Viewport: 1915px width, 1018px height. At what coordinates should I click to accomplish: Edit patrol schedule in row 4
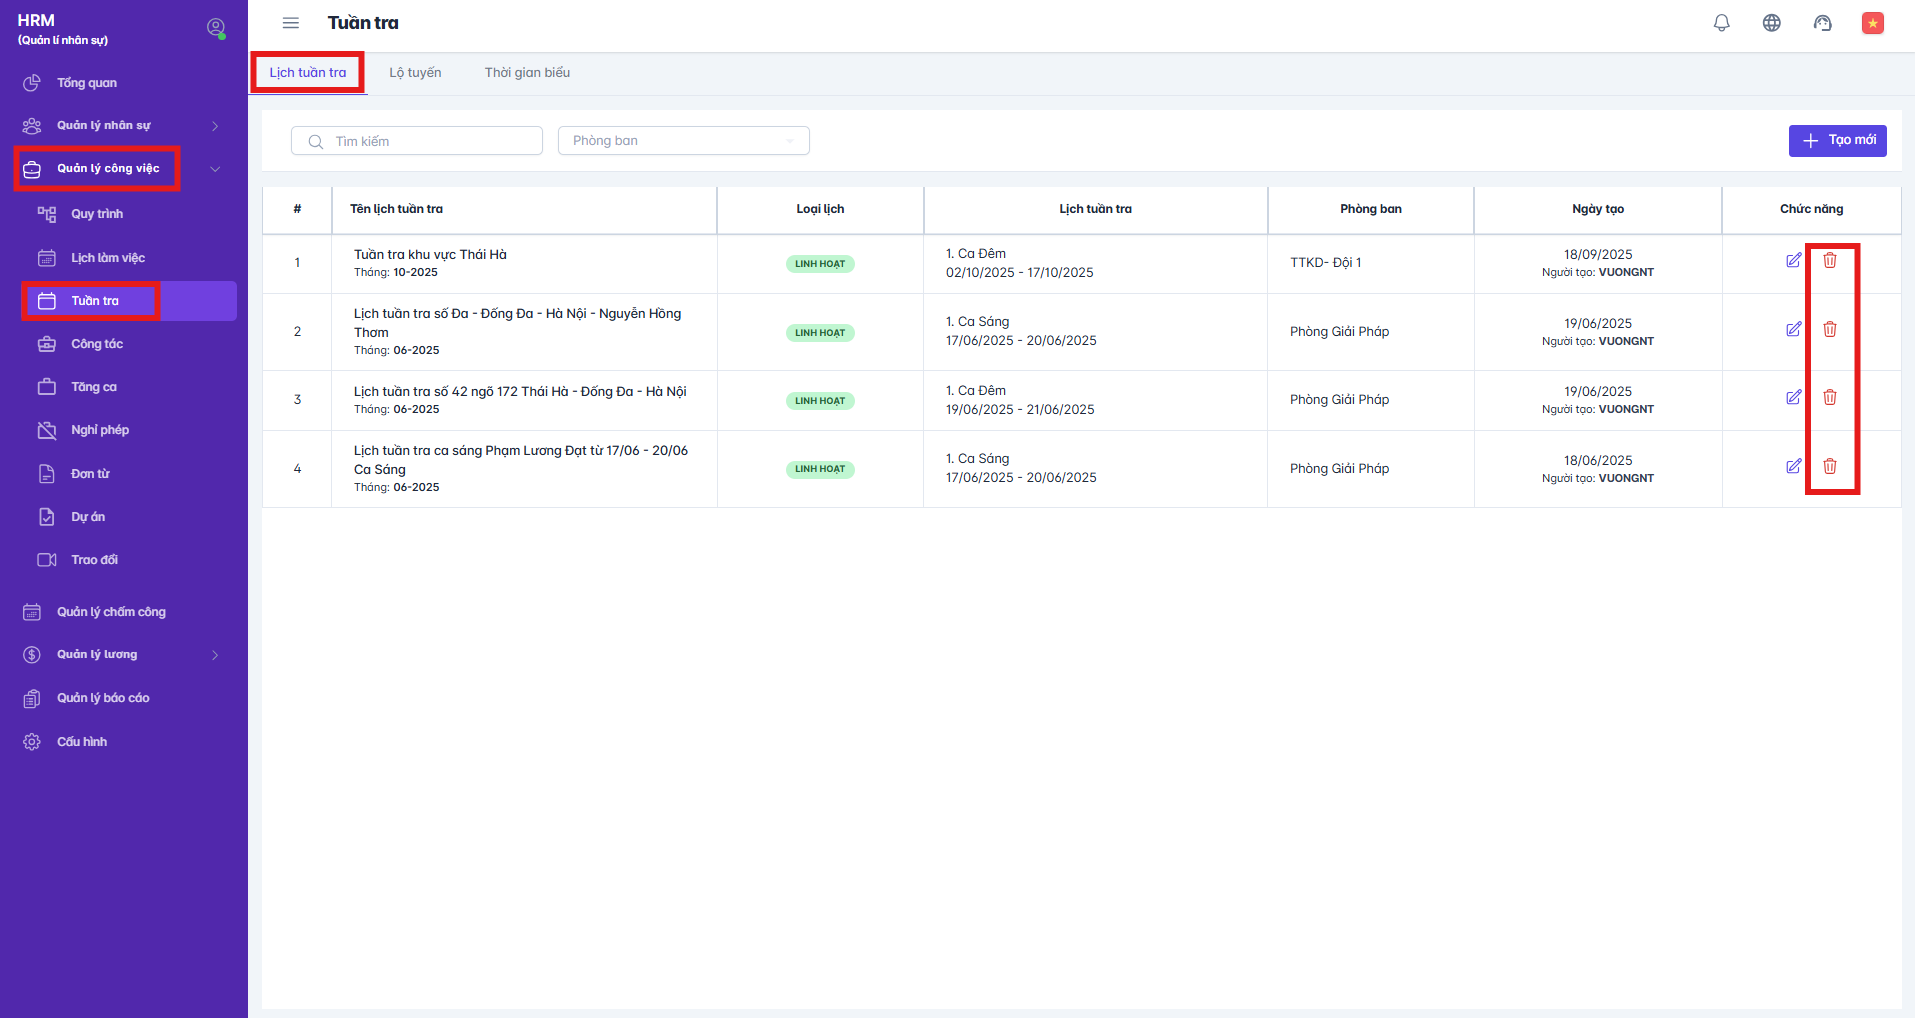pos(1793,467)
